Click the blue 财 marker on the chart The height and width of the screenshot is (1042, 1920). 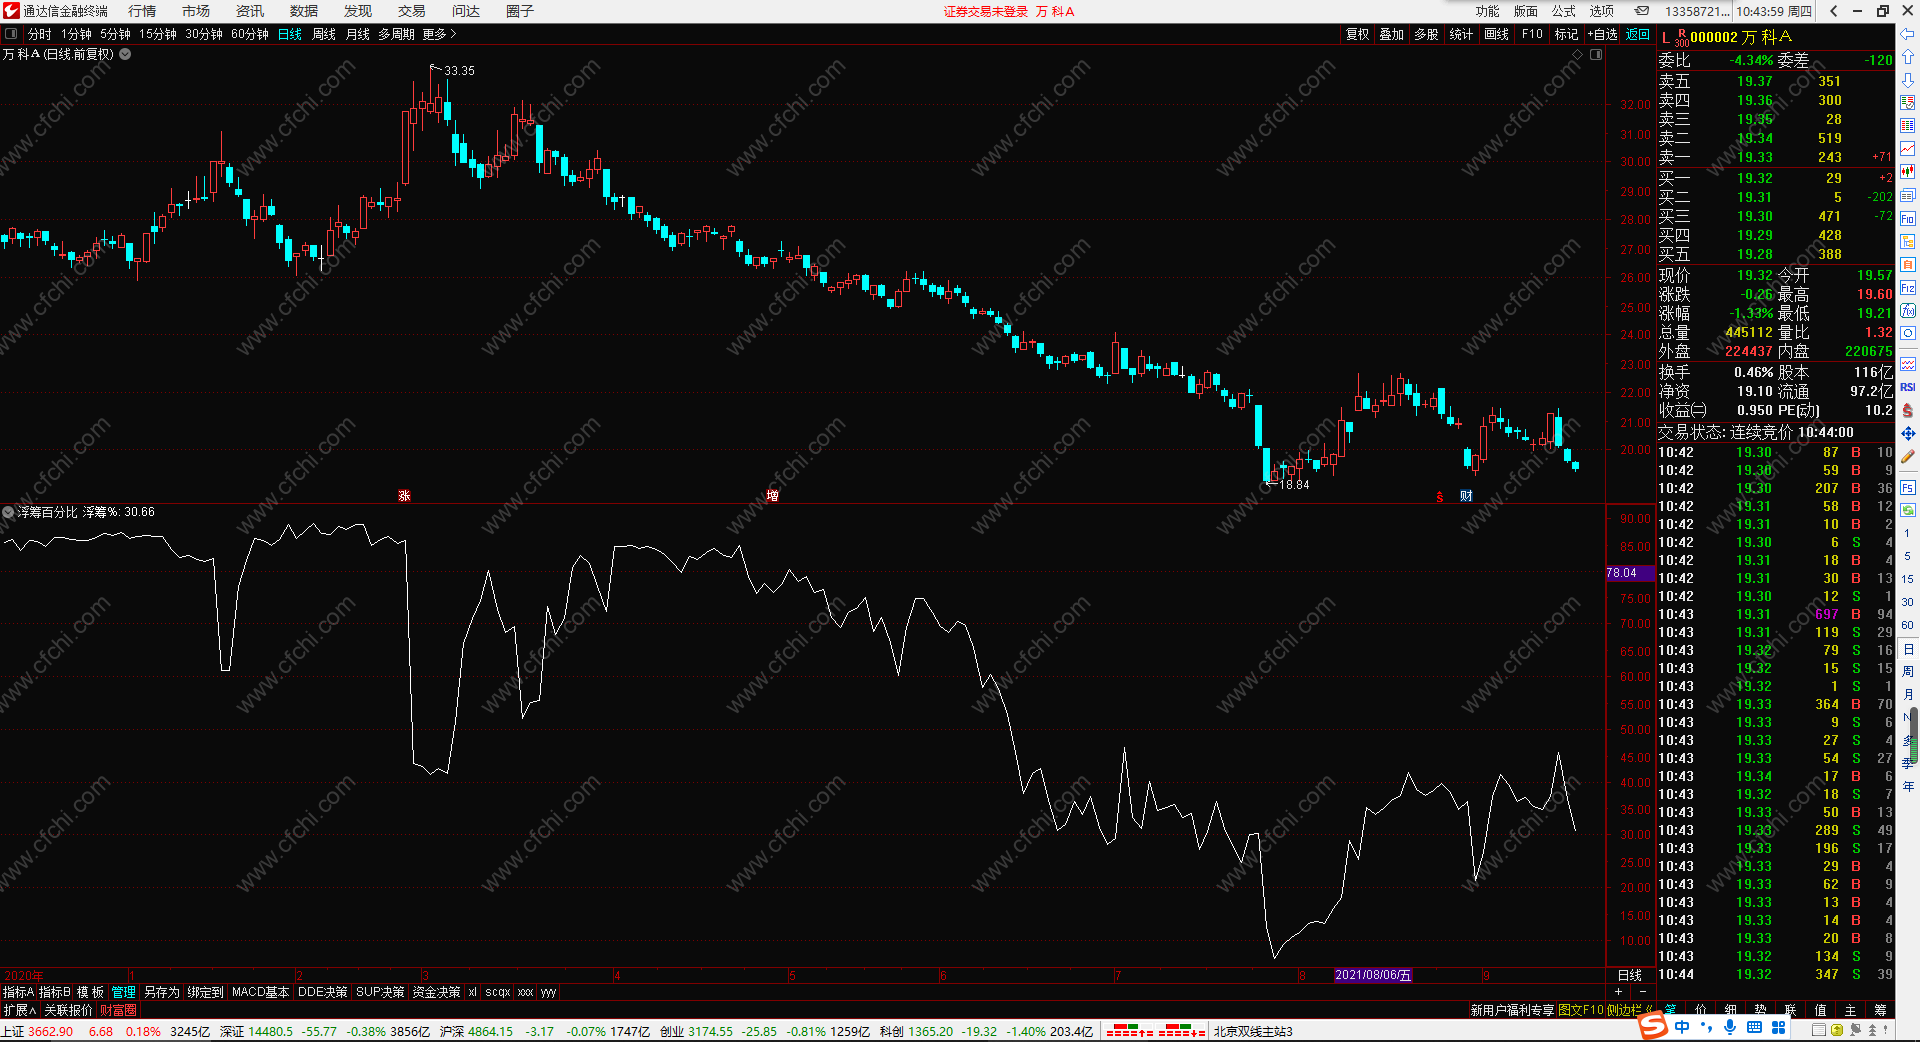(x=1466, y=496)
